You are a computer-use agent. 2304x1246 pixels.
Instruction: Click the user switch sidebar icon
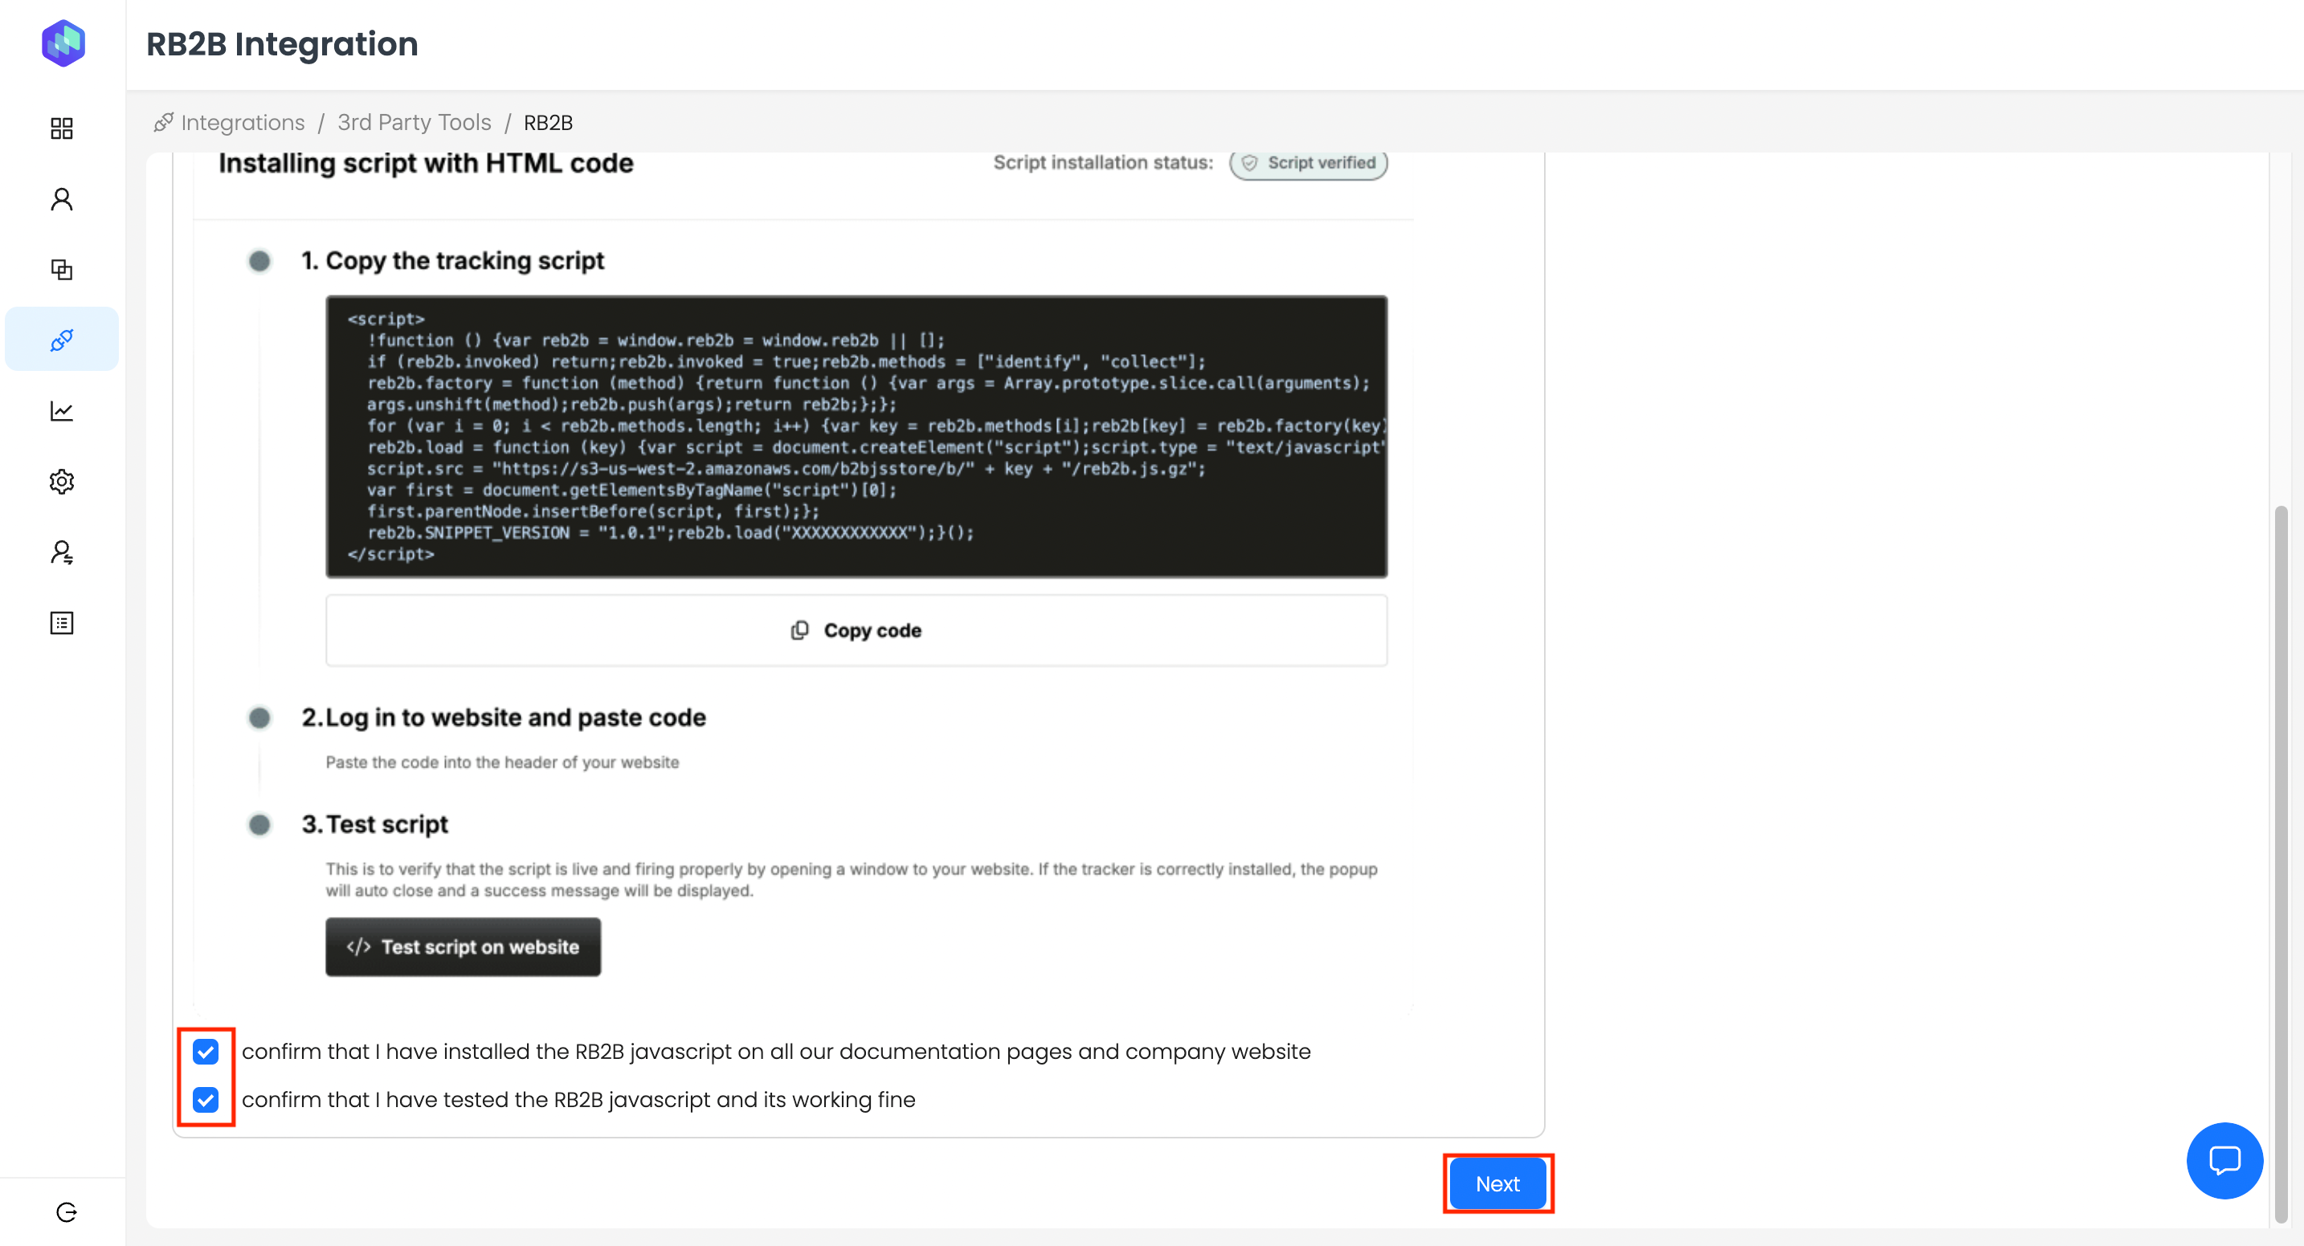62,553
